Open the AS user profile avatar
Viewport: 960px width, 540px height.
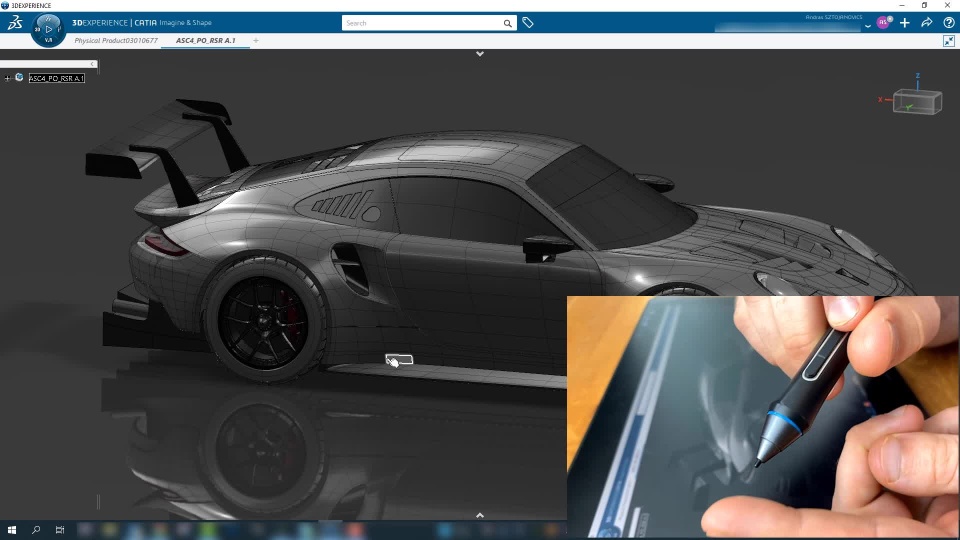click(x=884, y=23)
